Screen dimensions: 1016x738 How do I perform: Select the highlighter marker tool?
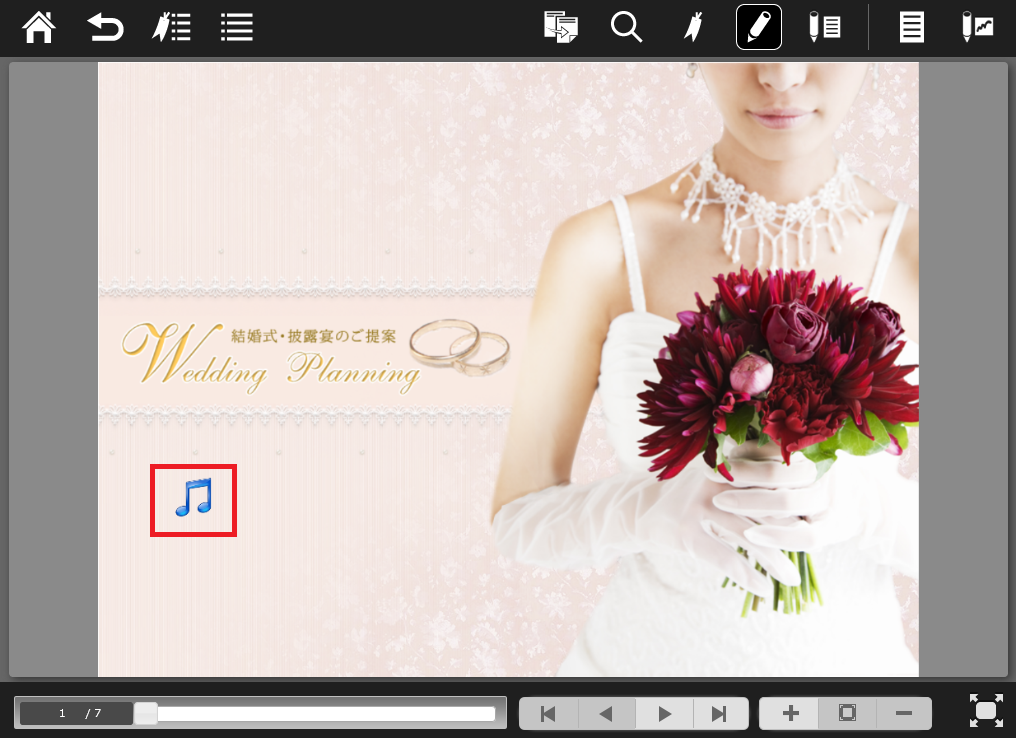coord(692,27)
